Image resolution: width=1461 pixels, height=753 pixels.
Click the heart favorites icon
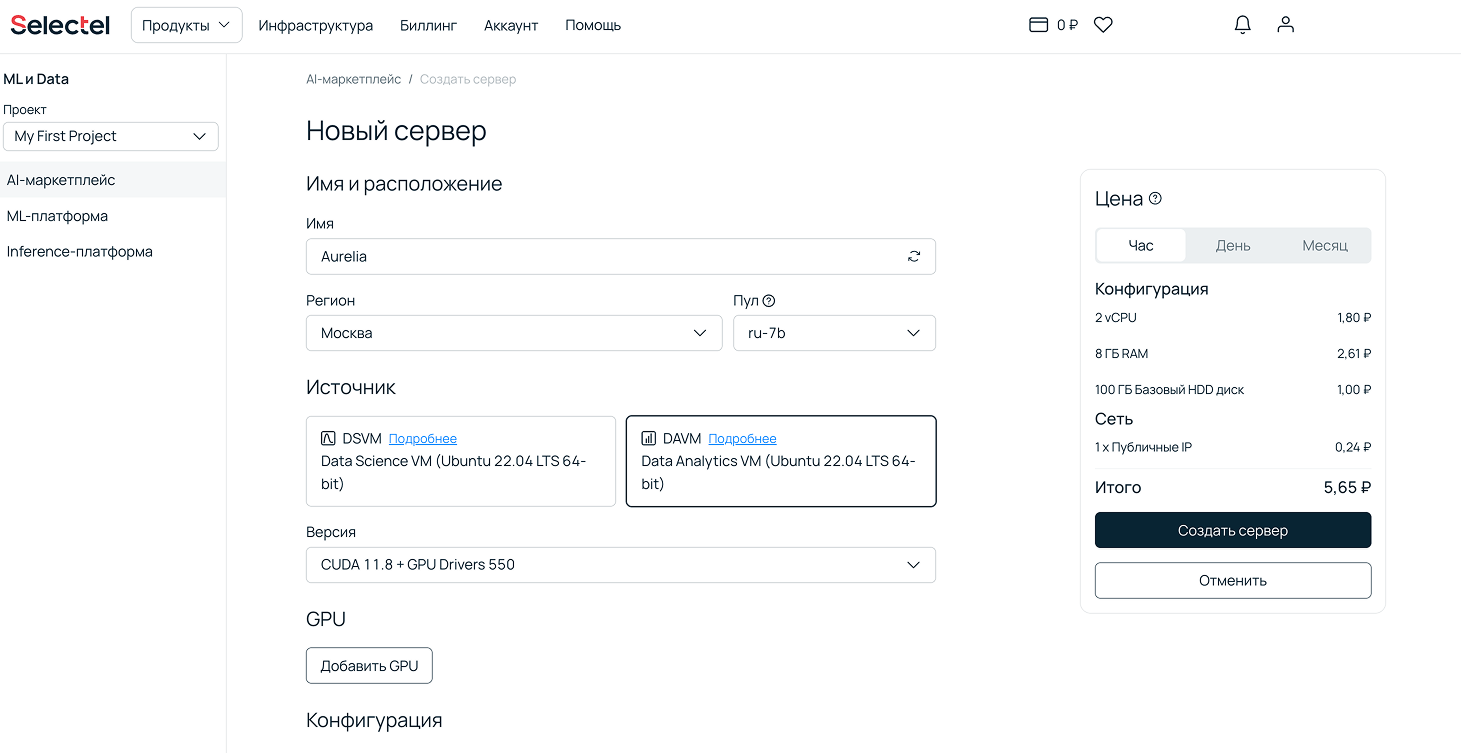(x=1103, y=25)
